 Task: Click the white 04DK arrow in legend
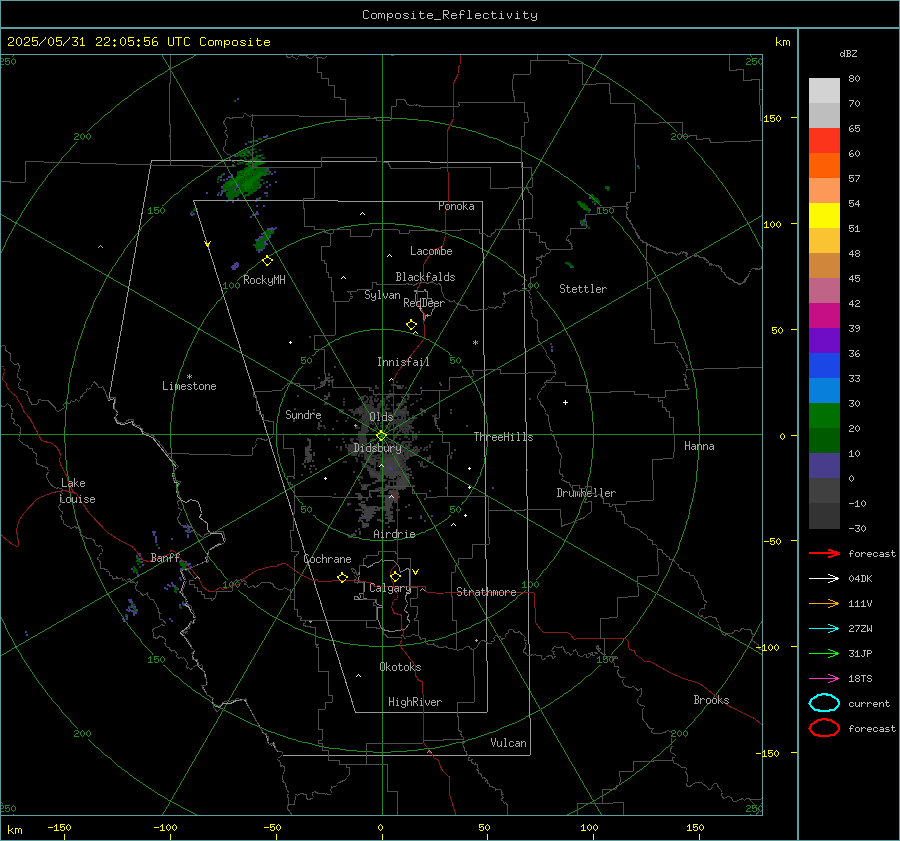(824, 579)
